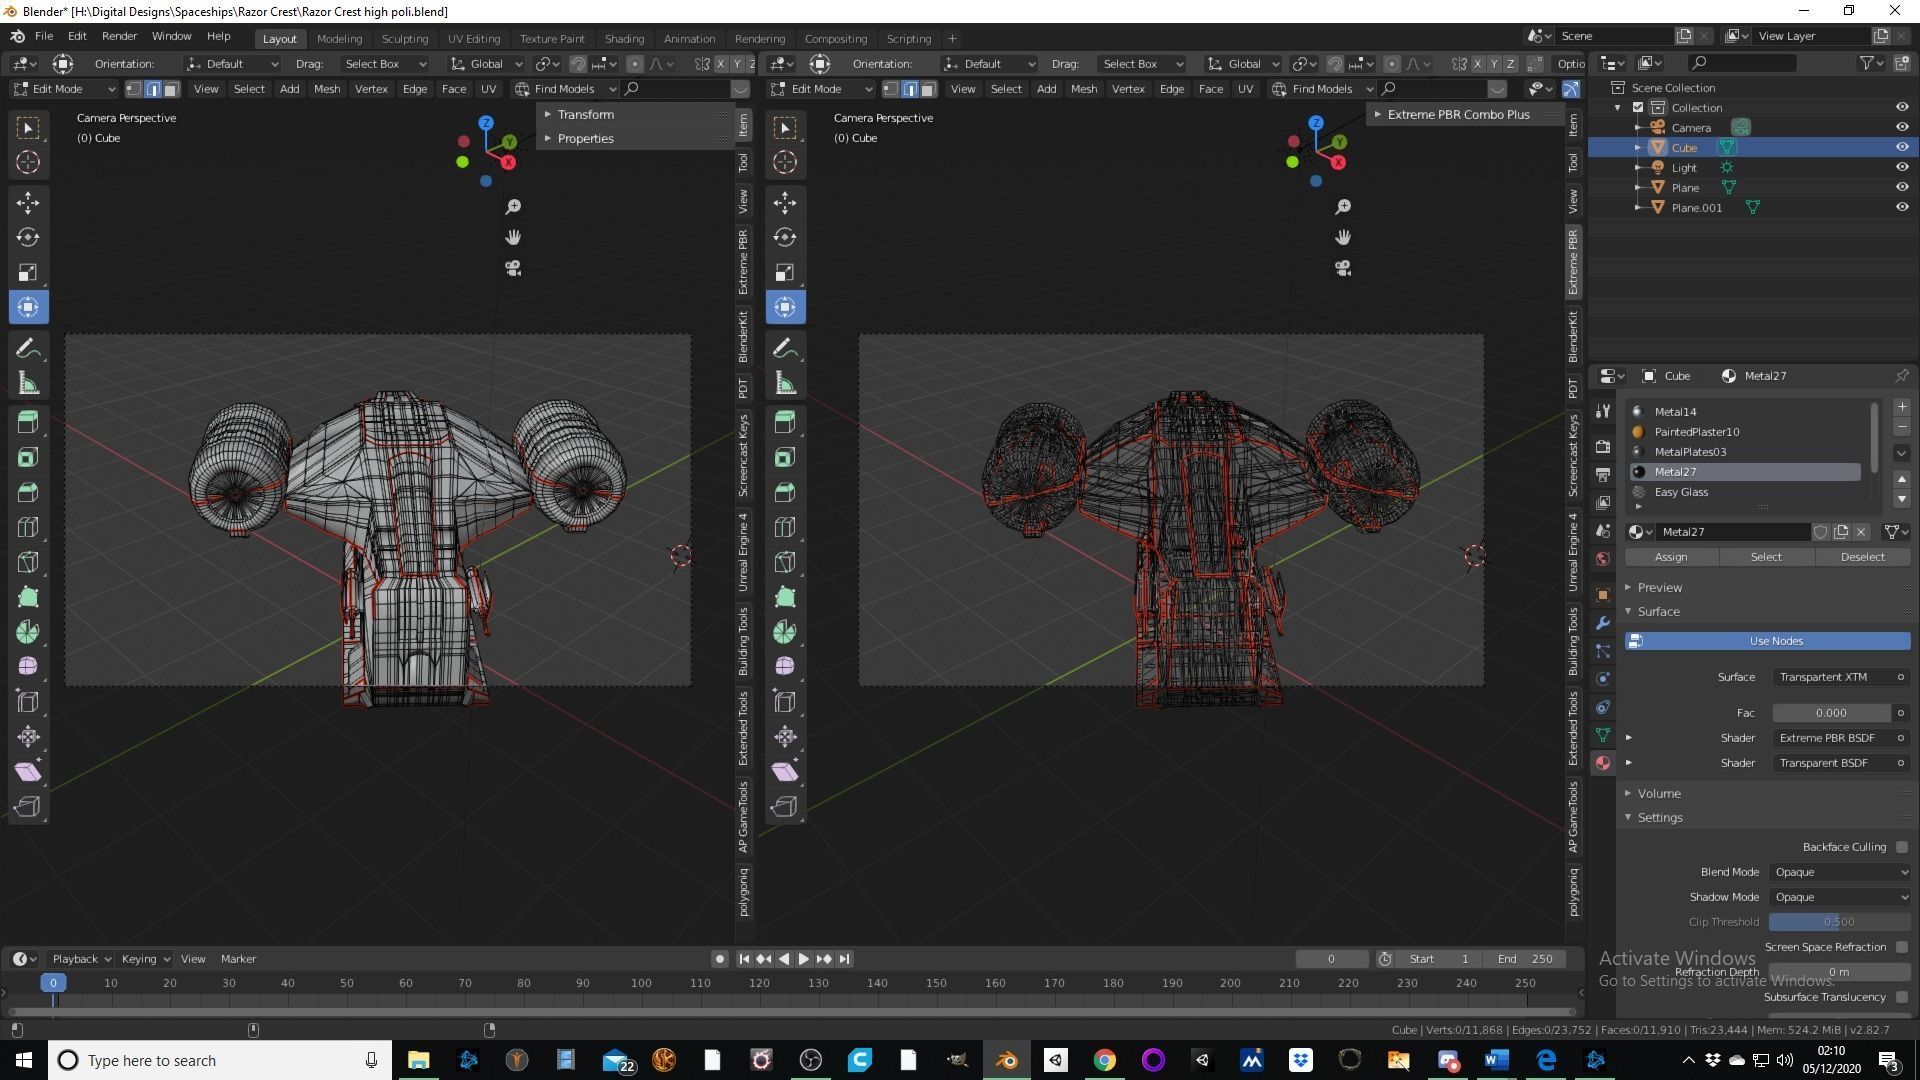The image size is (1920, 1080).
Task: Open Word from the taskbar
Action: 1496,1060
